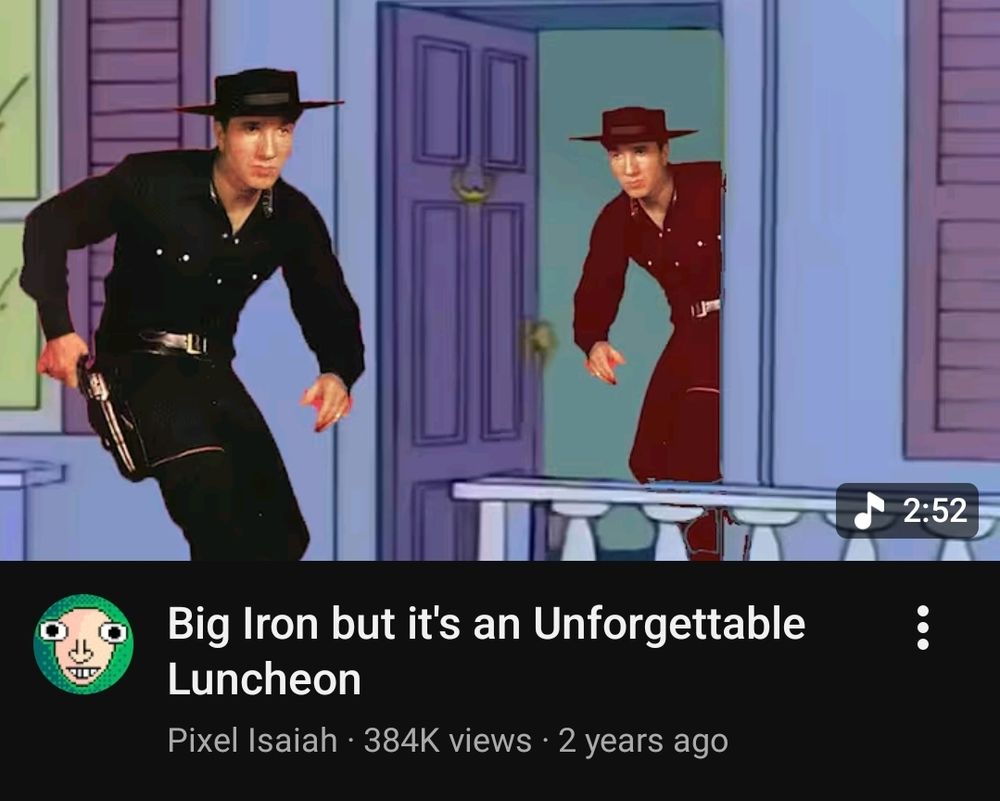Click the 2:52 duration label
1000x801 pixels.
click(935, 511)
